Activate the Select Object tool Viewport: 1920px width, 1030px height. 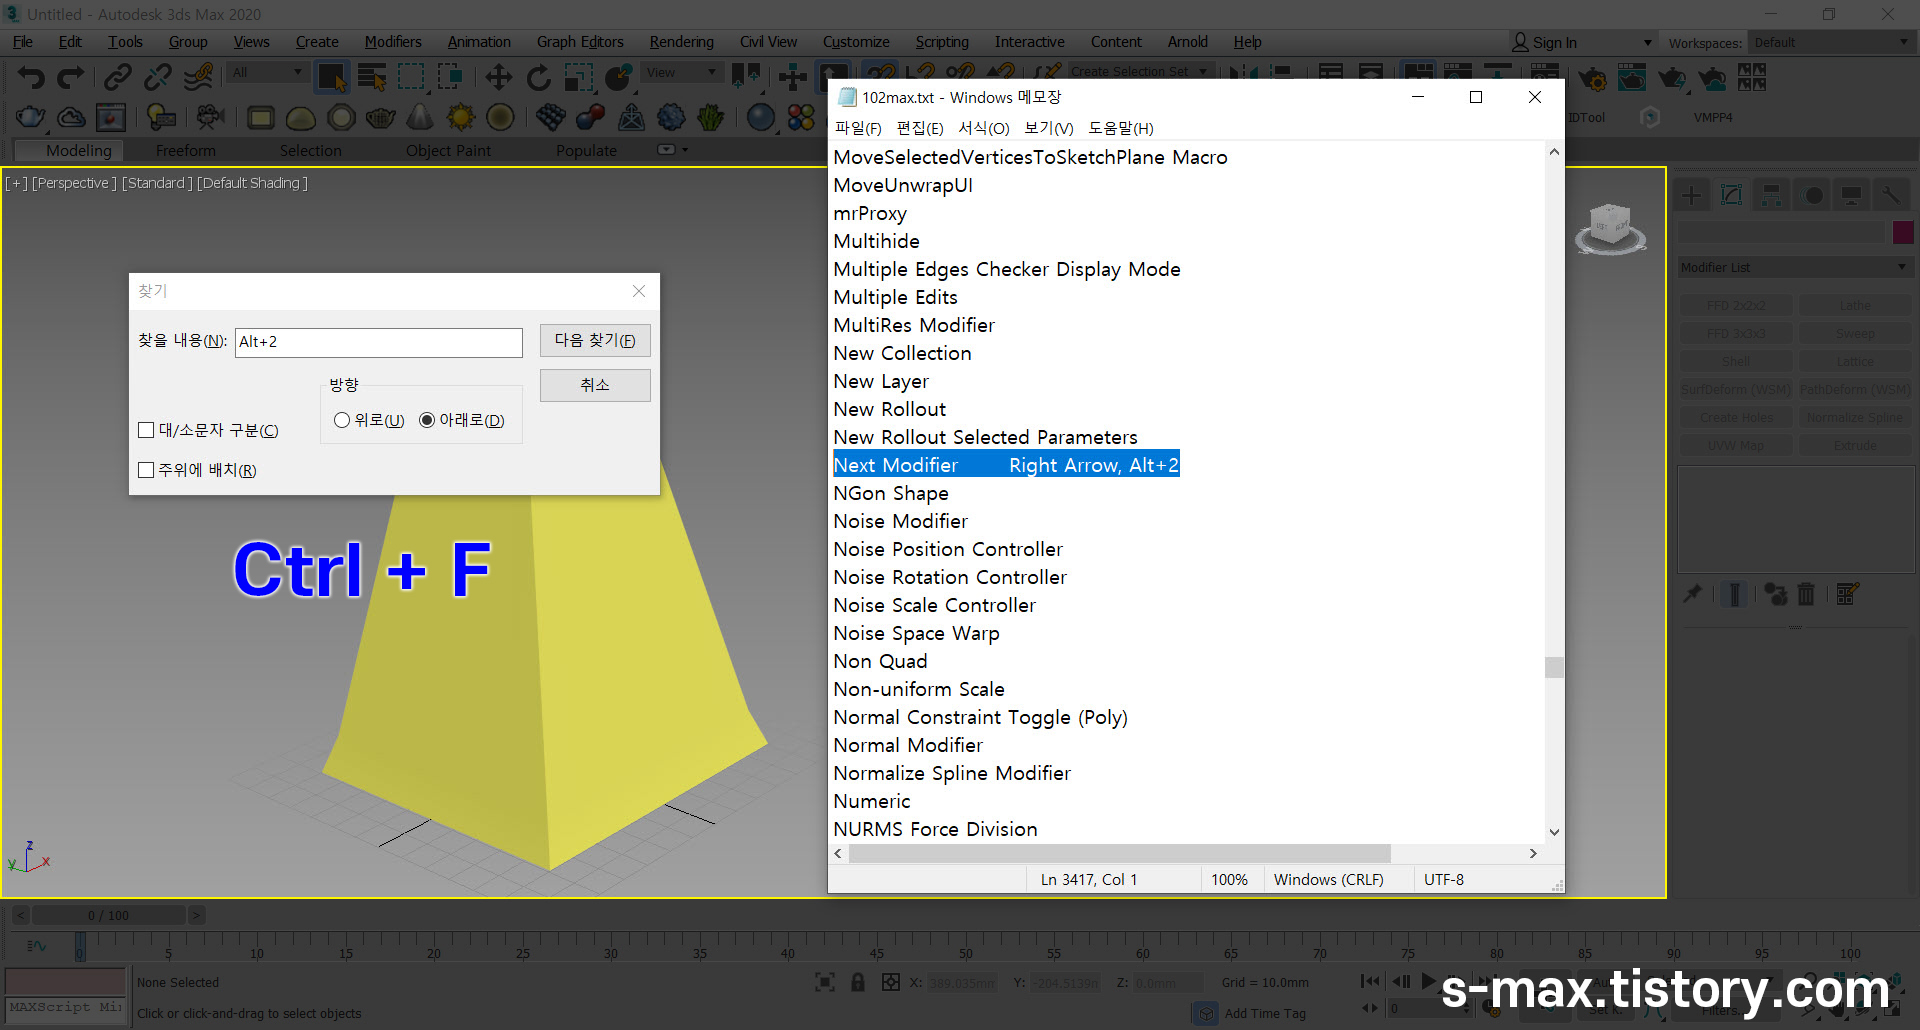(331, 77)
